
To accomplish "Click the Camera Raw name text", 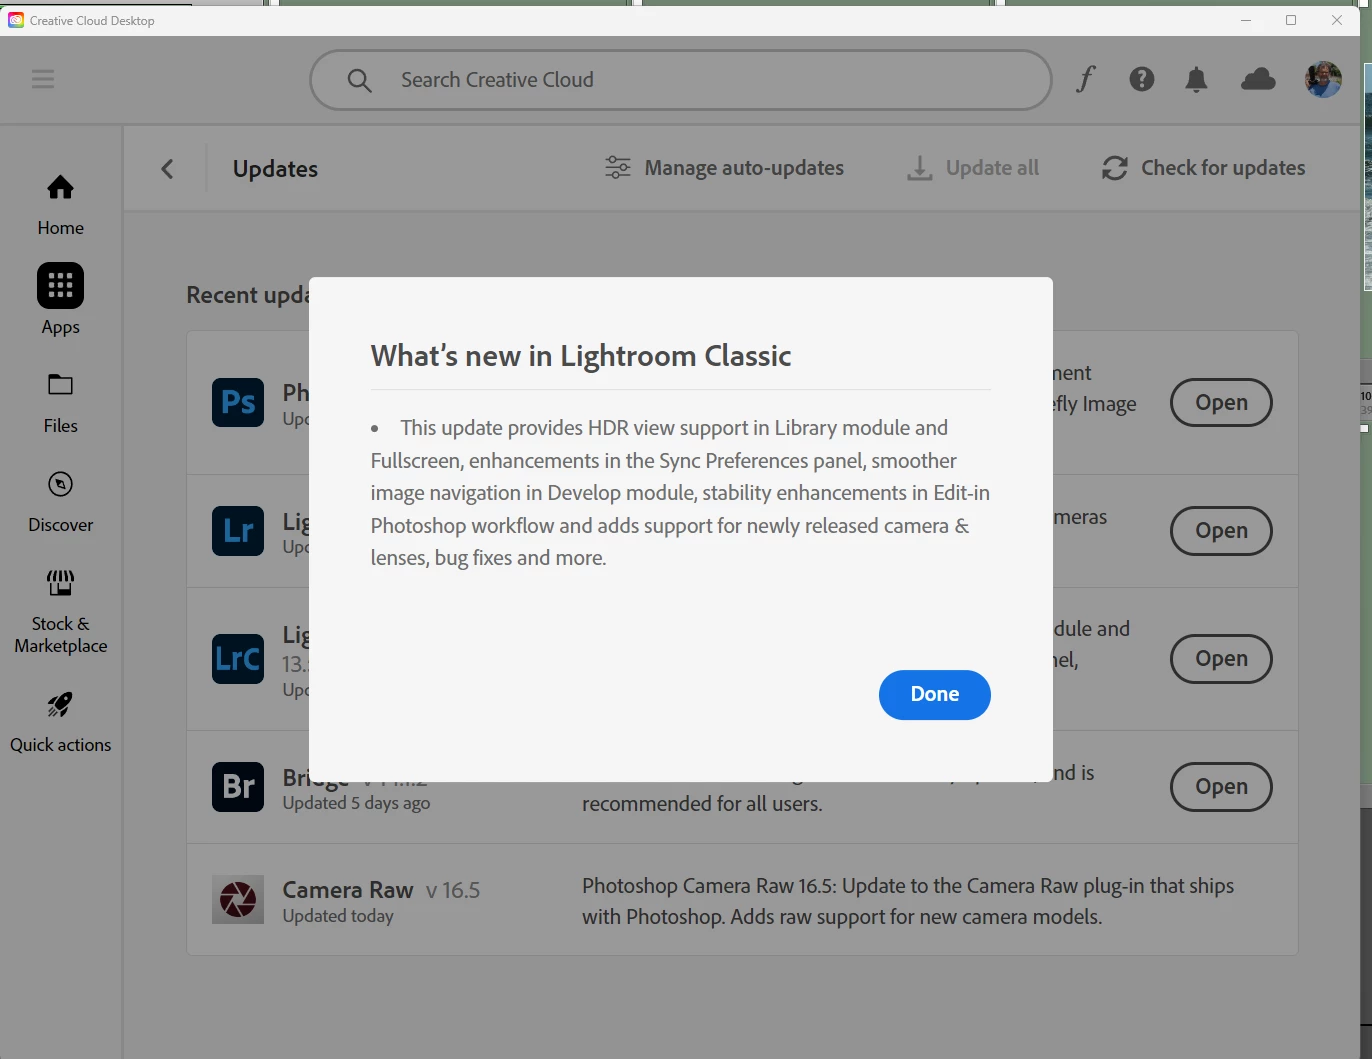I will pos(348,889).
